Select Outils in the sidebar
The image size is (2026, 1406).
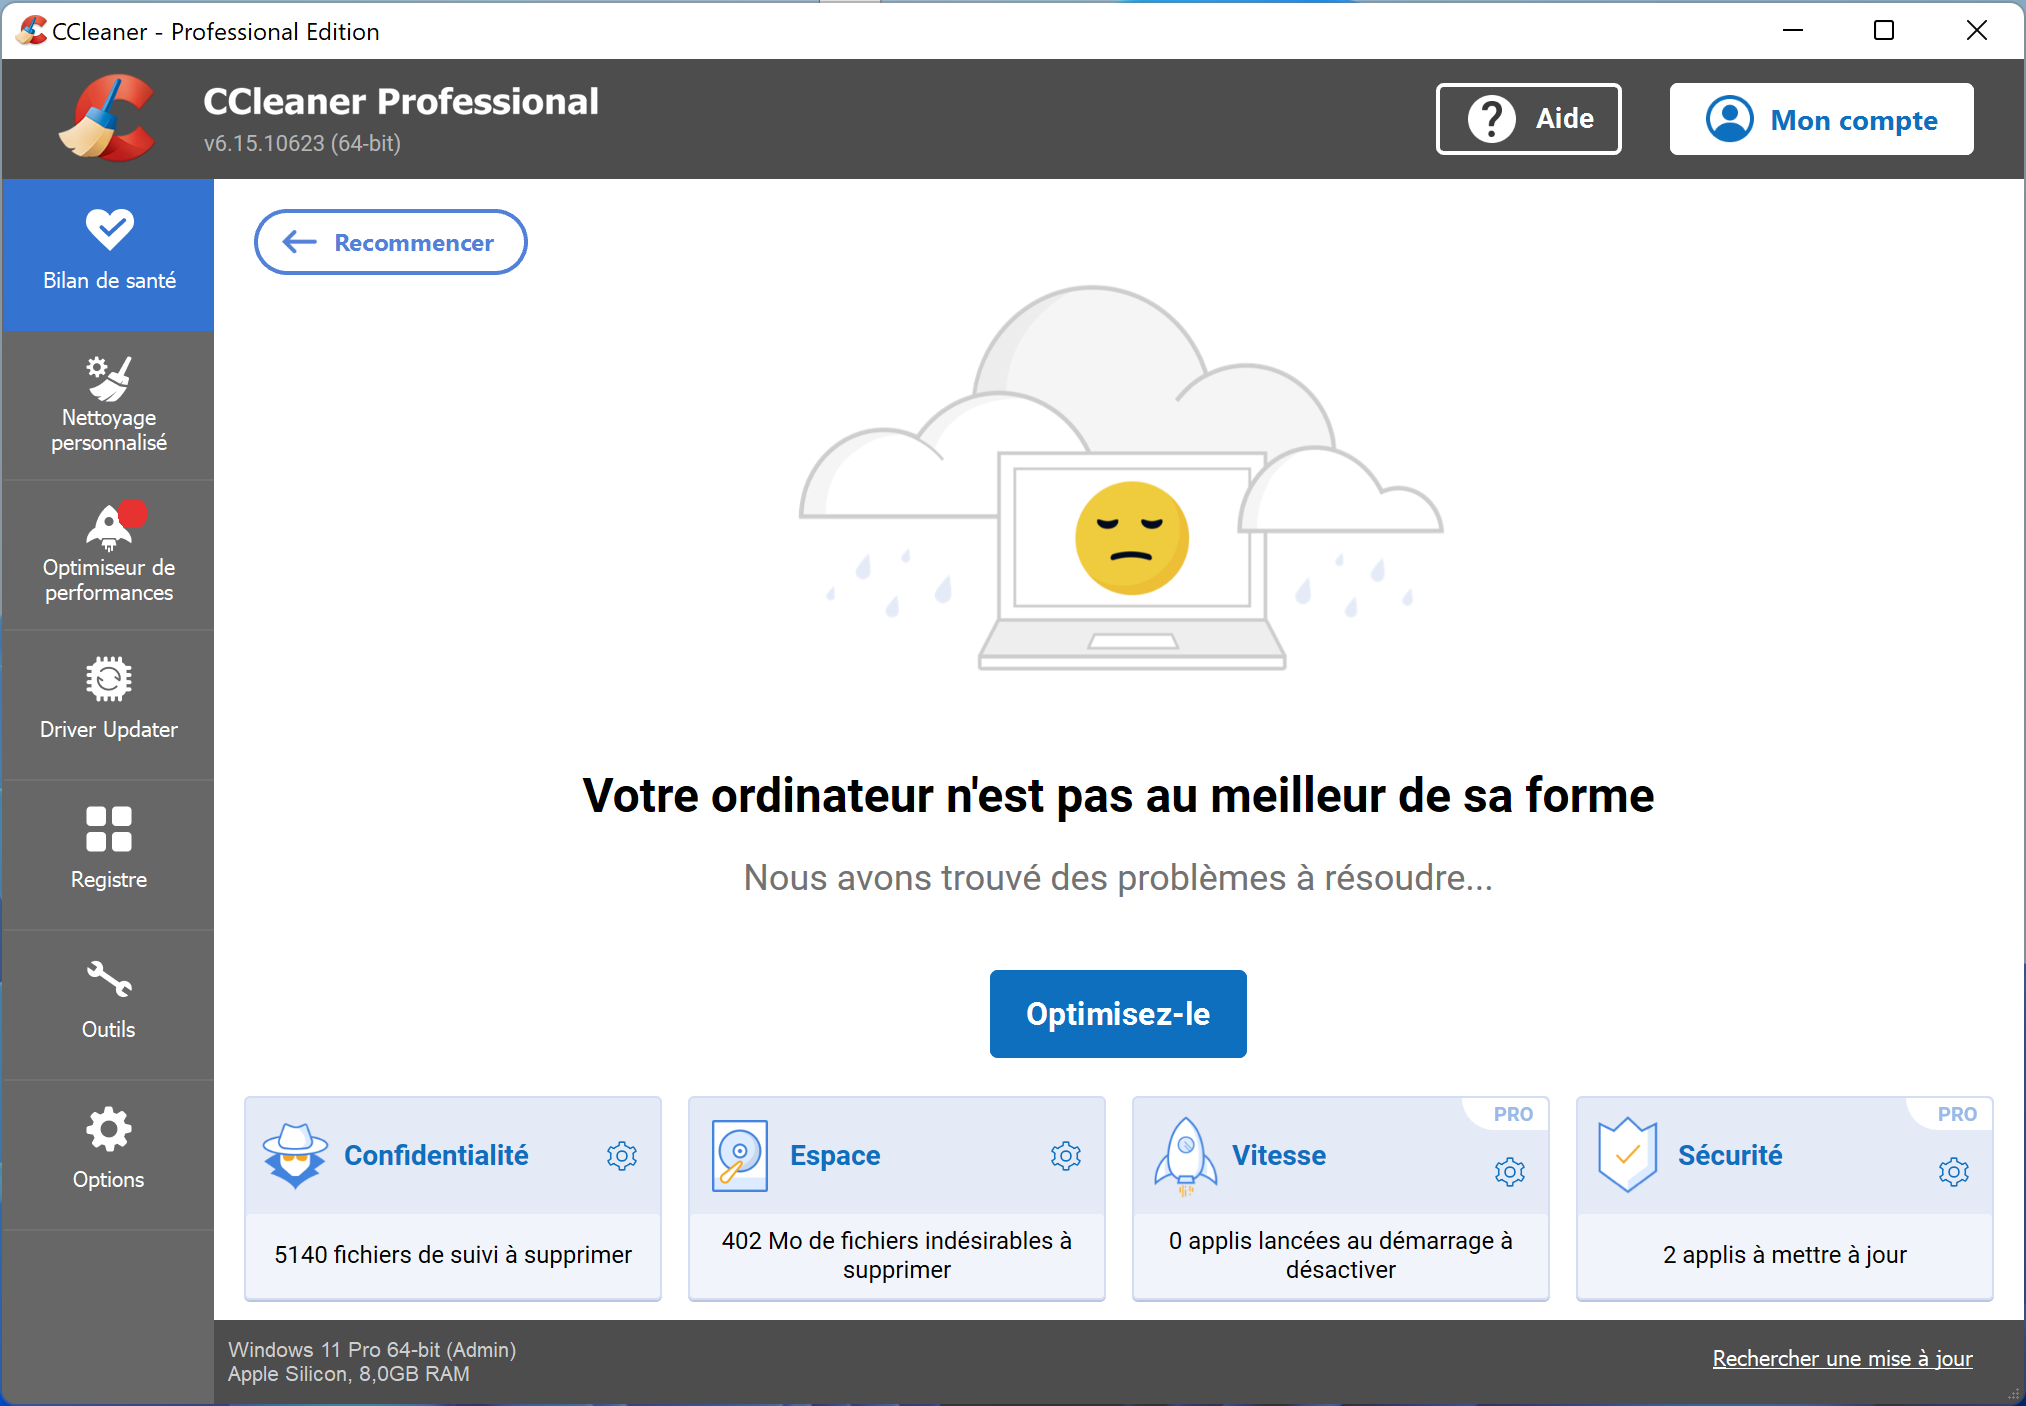click(x=107, y=1005)
